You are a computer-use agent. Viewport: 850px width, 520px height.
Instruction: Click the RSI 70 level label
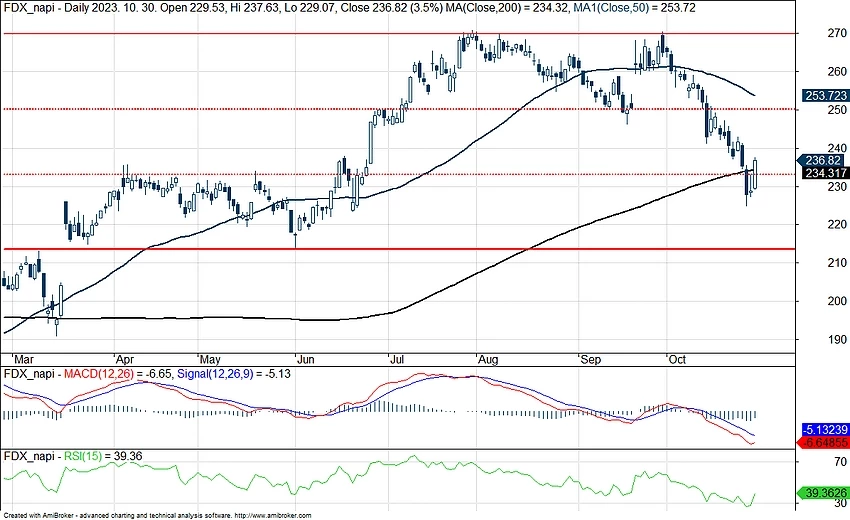(840, 461)
